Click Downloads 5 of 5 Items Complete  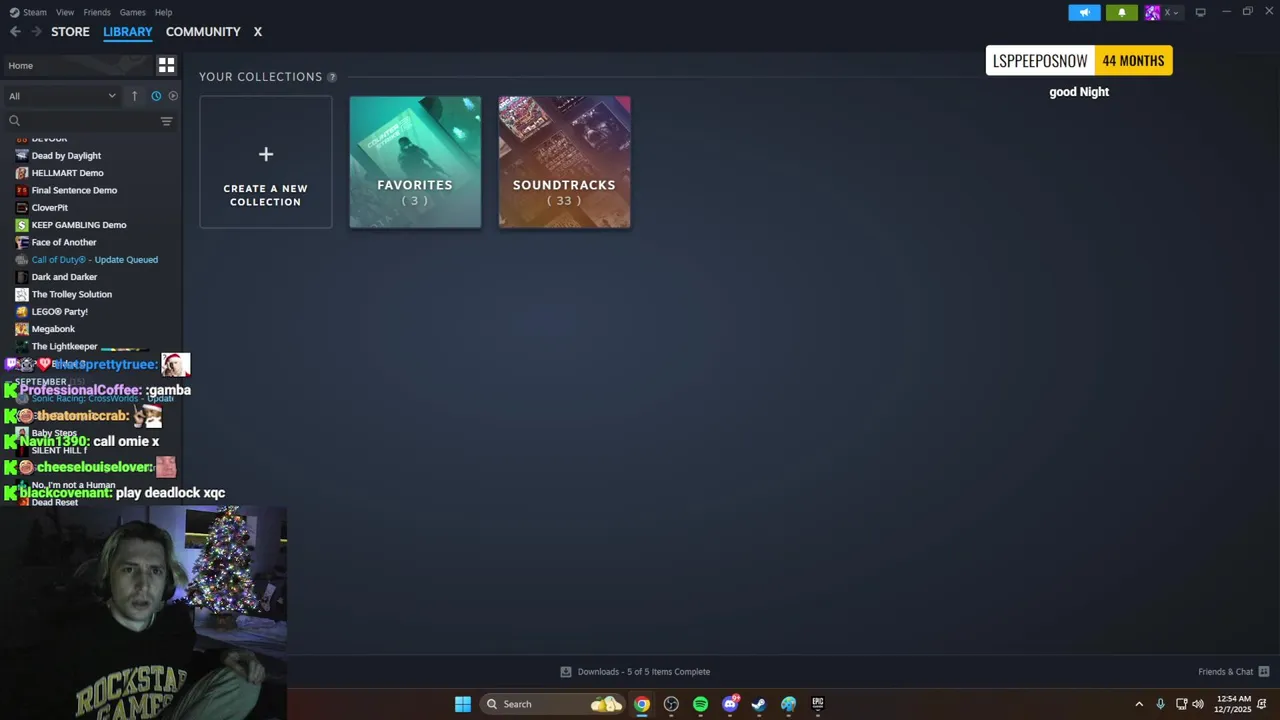pyautogui.click(x=644, y=672)
